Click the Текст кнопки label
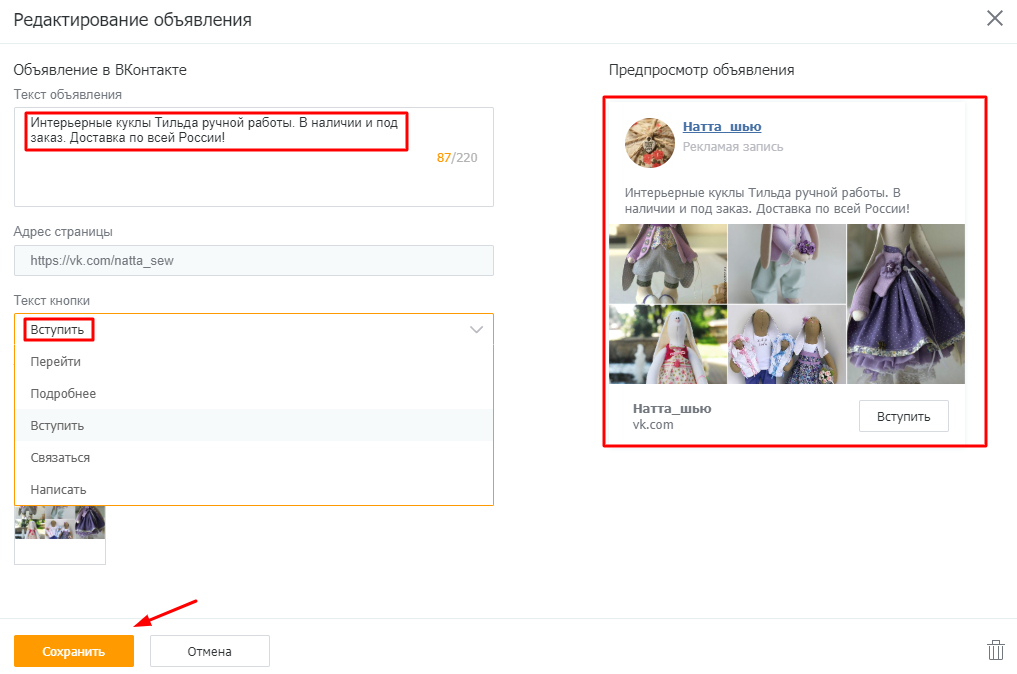This screenshot has height=674, width=1017. [52, 300]
